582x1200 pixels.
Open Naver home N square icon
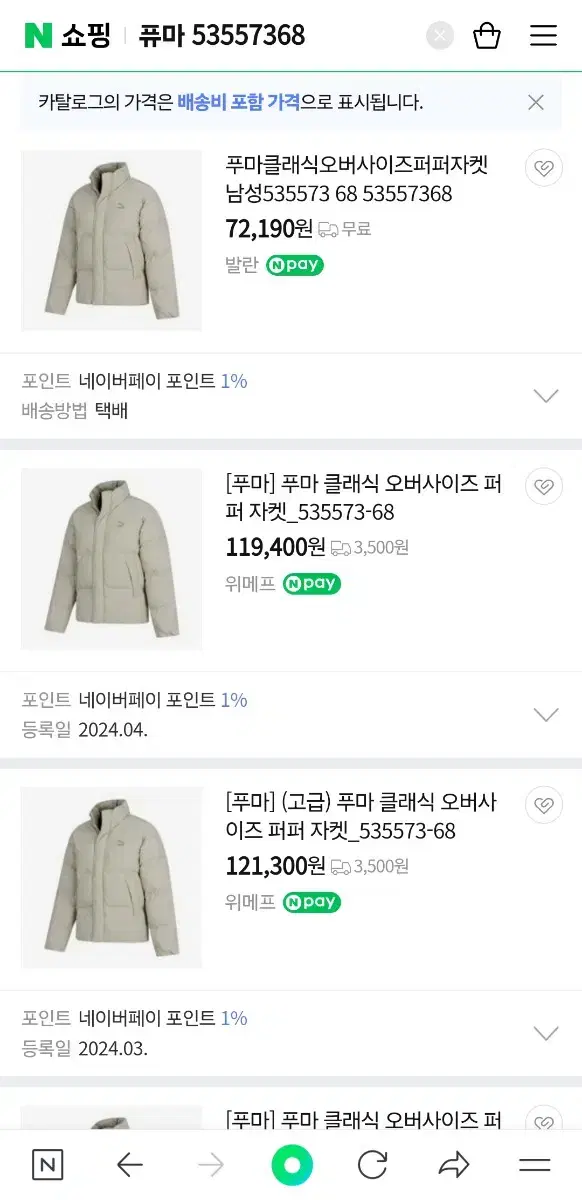click(47, 1164)
